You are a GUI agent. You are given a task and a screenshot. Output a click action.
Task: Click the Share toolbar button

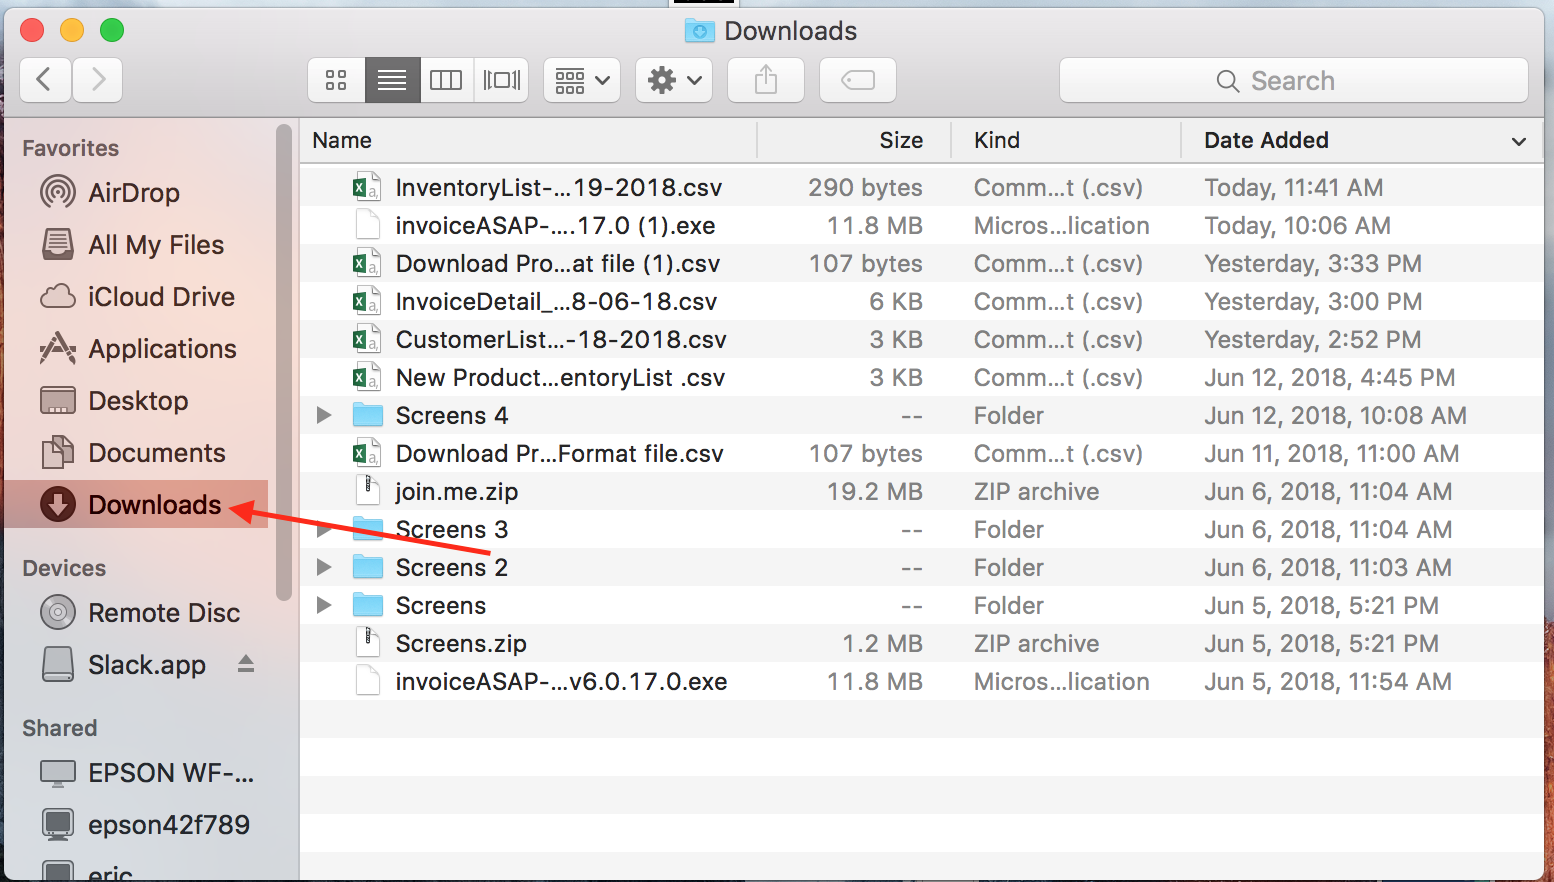tap(766, 80)
